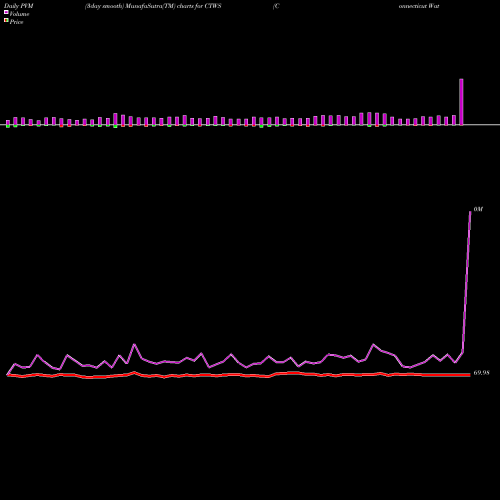The height and width of the screenshot is (500, 500).
Task: Click the end of the red price line
Action: (x=470, y=375)
